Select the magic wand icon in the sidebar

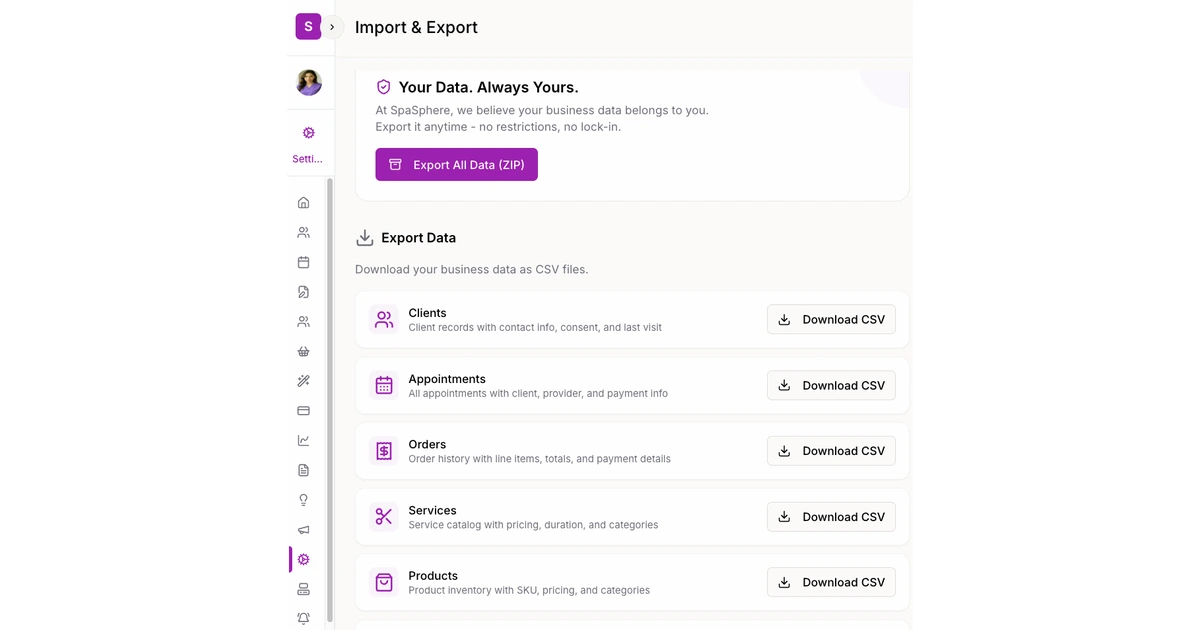coord(303,381)
